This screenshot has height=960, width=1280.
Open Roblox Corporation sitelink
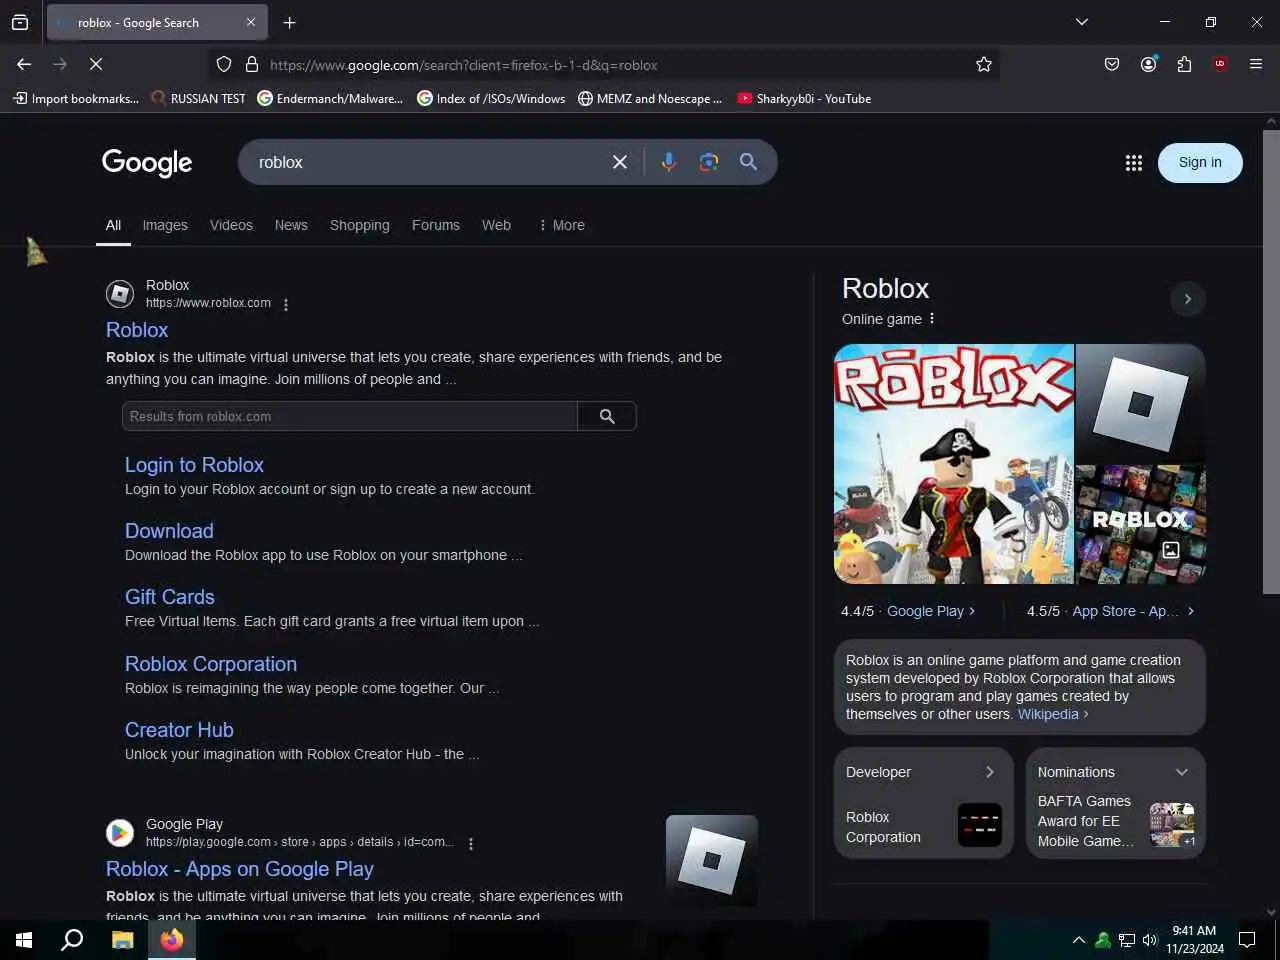[211, 664]
